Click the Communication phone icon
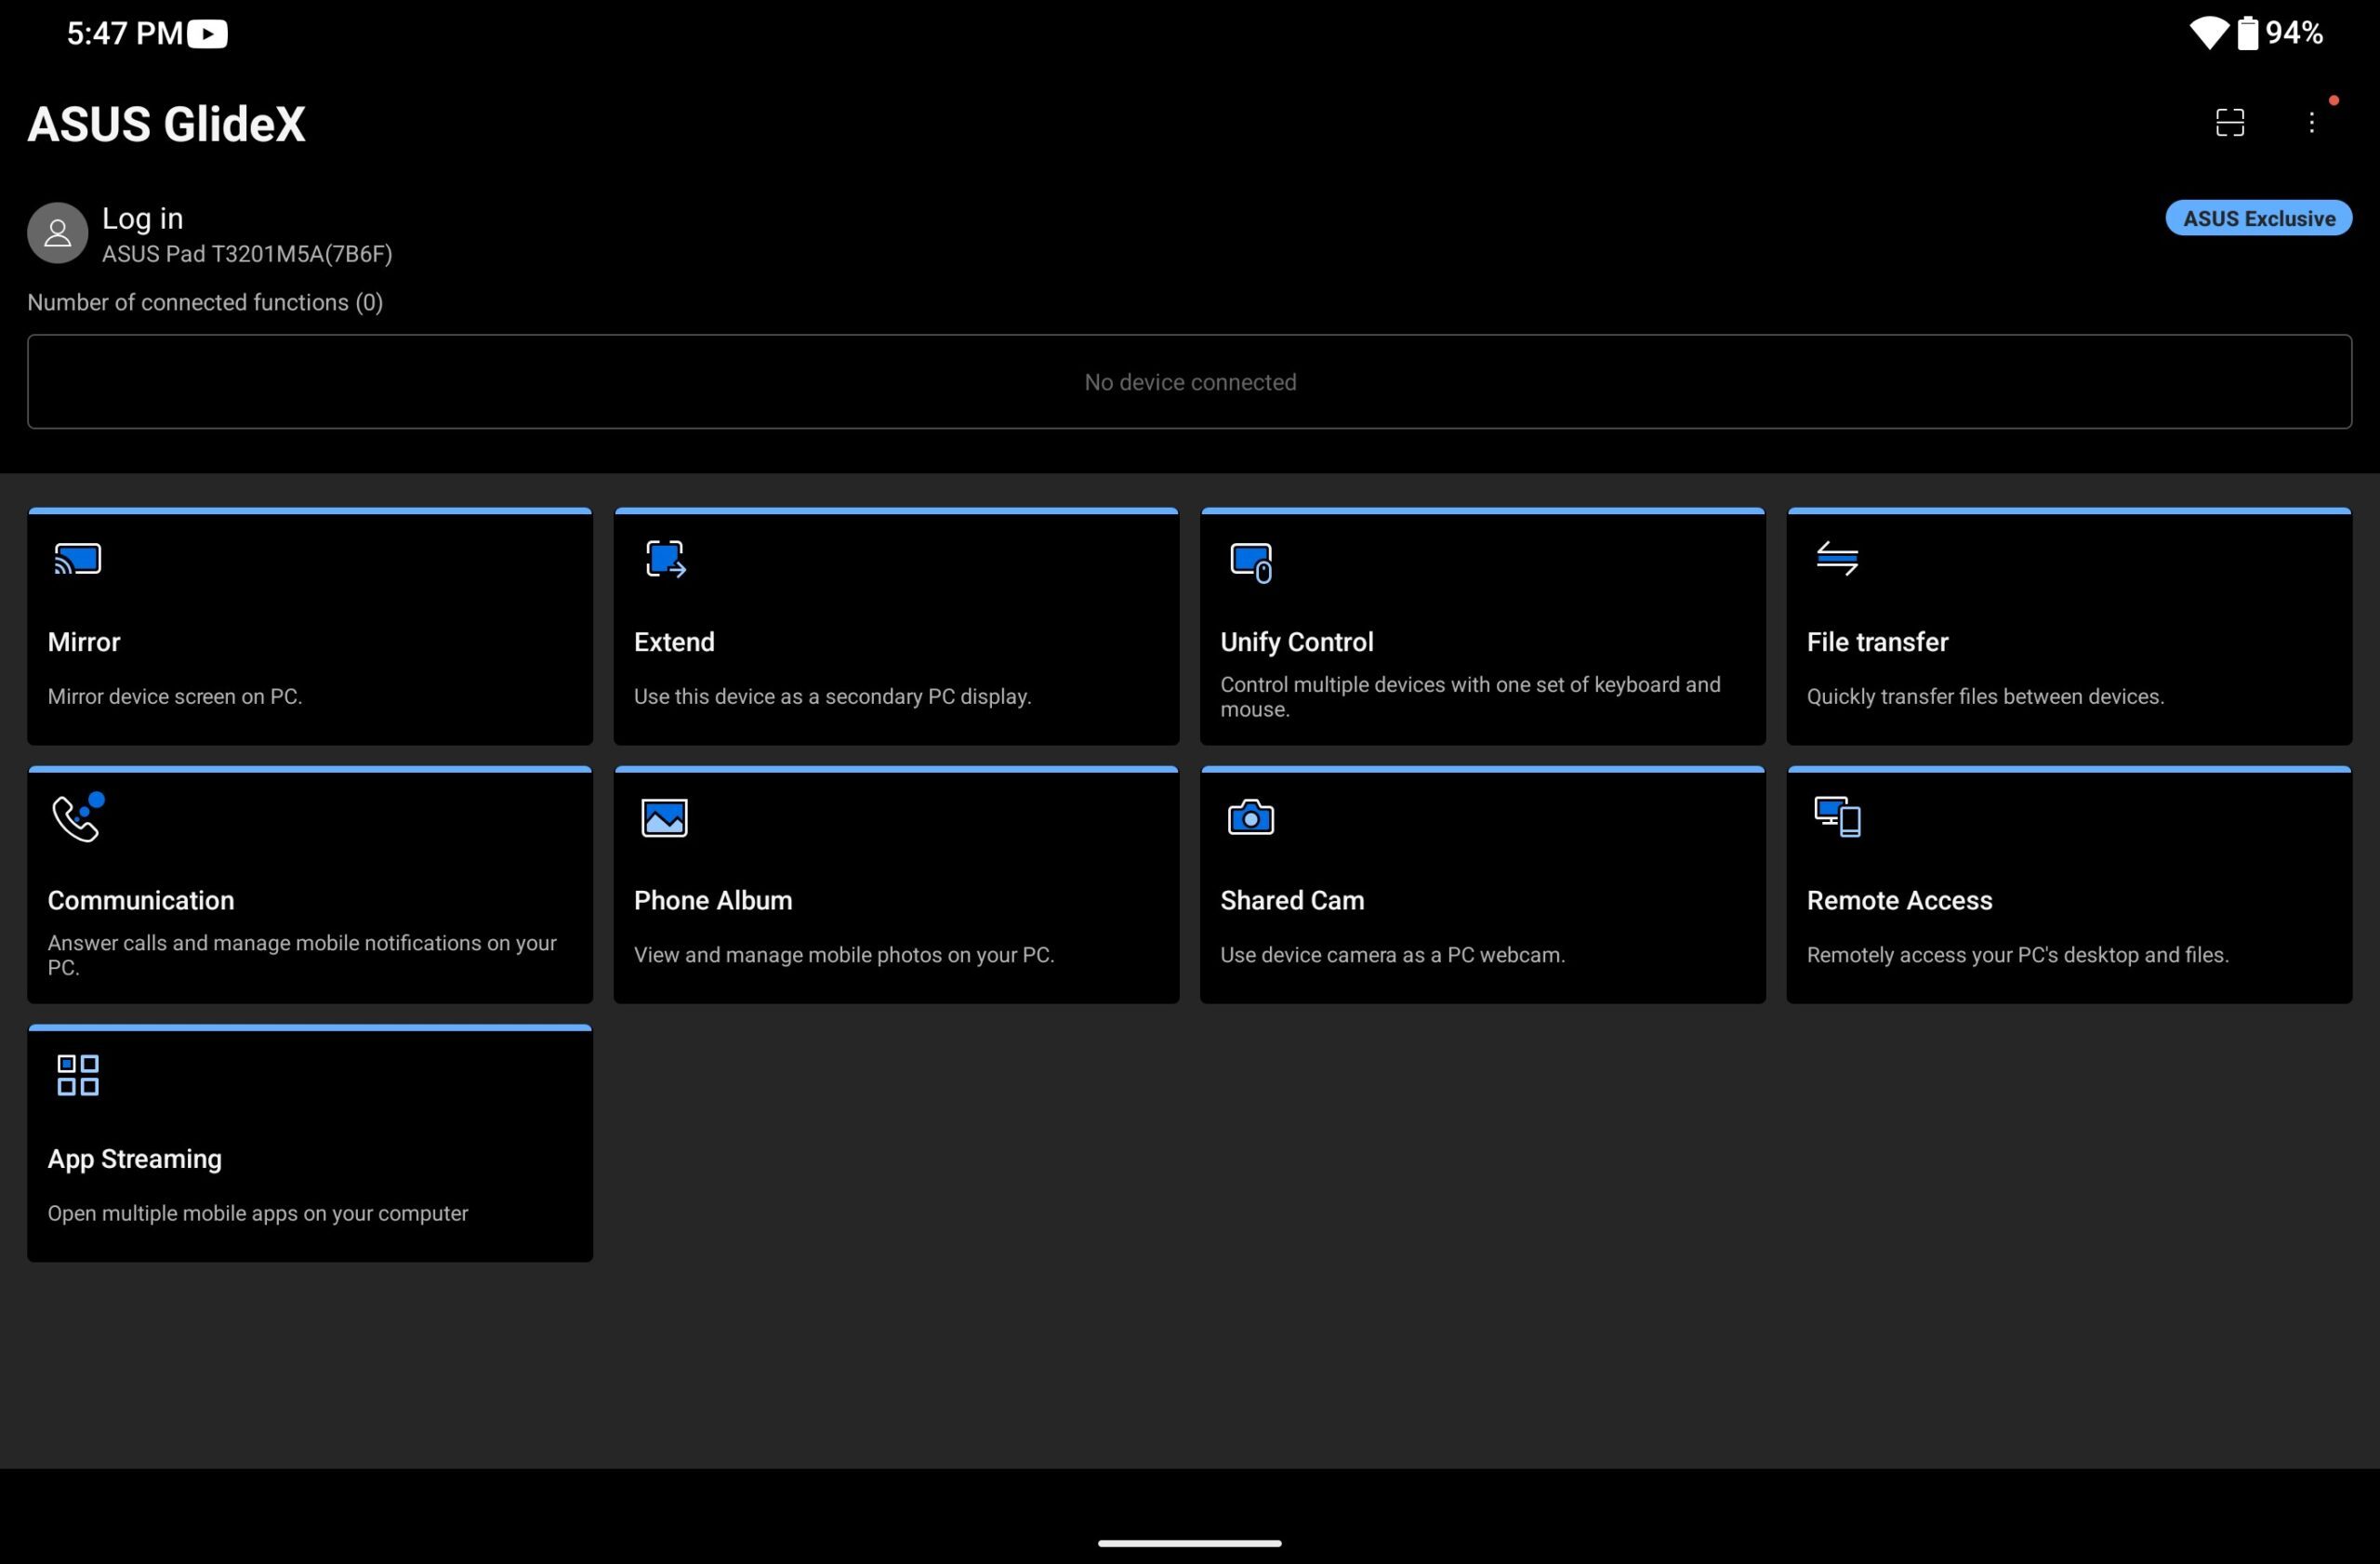The height and width of the screenshot is (1564, 2380). (x=78, y=817)
